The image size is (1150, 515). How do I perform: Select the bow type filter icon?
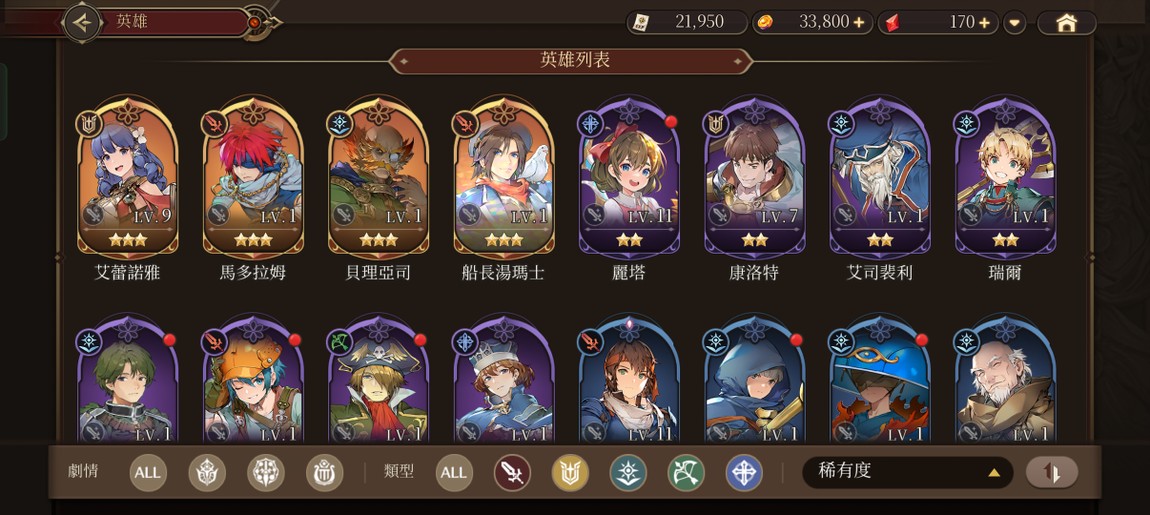(686, 472)
